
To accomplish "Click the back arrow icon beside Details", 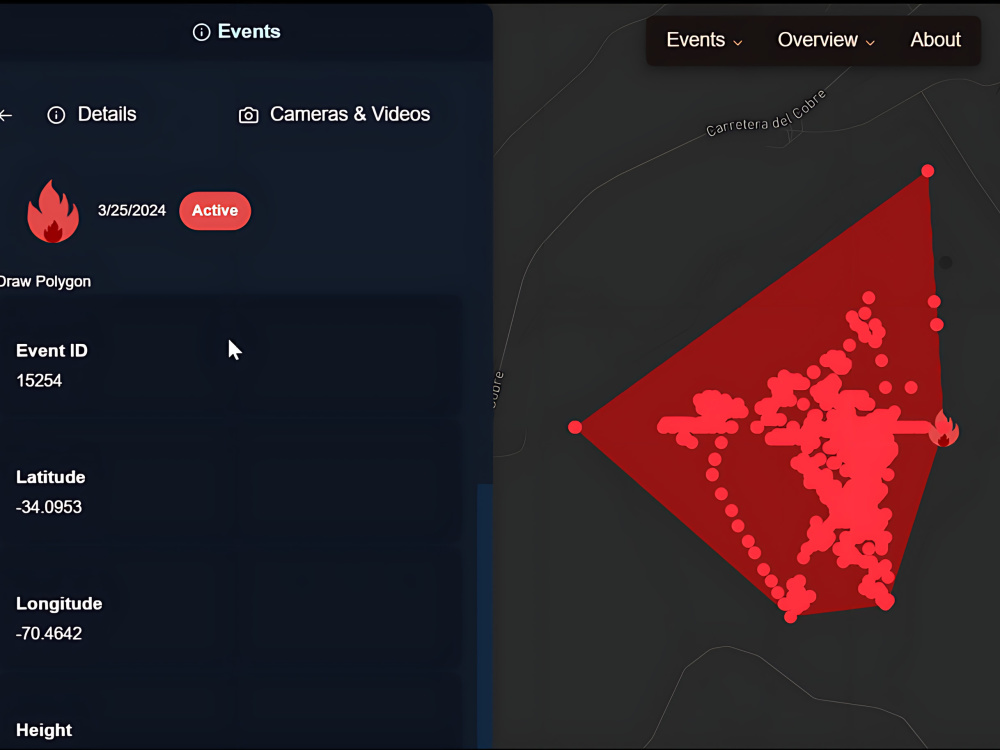I will 6,115.
